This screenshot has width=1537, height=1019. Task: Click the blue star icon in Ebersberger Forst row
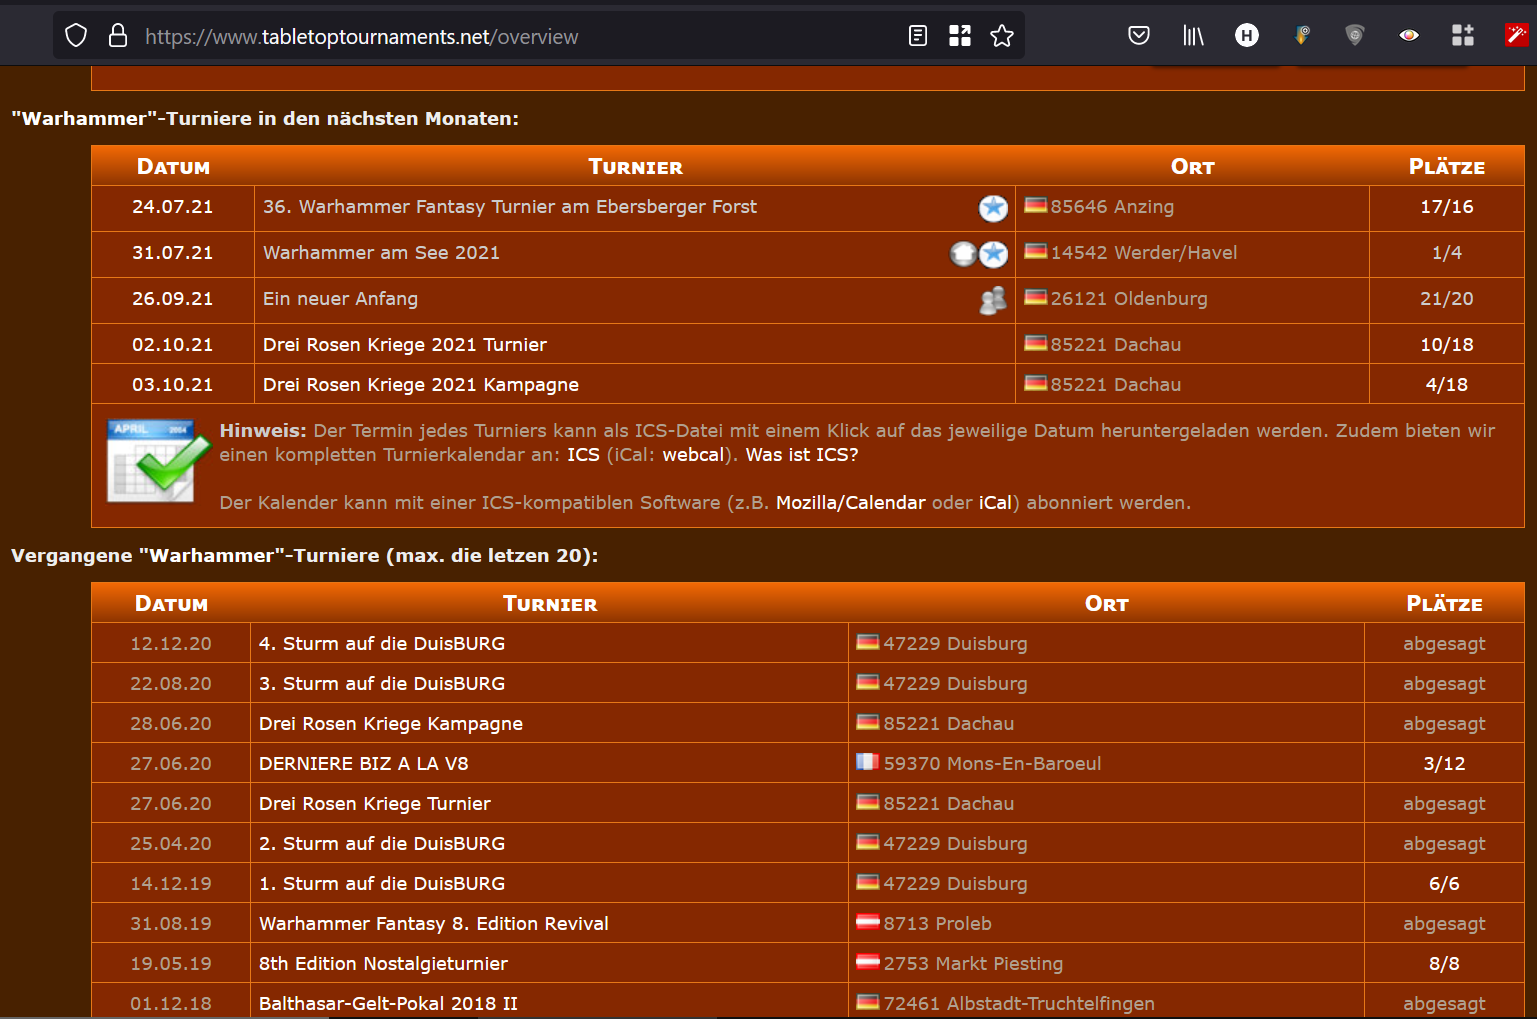click(992, 208)
